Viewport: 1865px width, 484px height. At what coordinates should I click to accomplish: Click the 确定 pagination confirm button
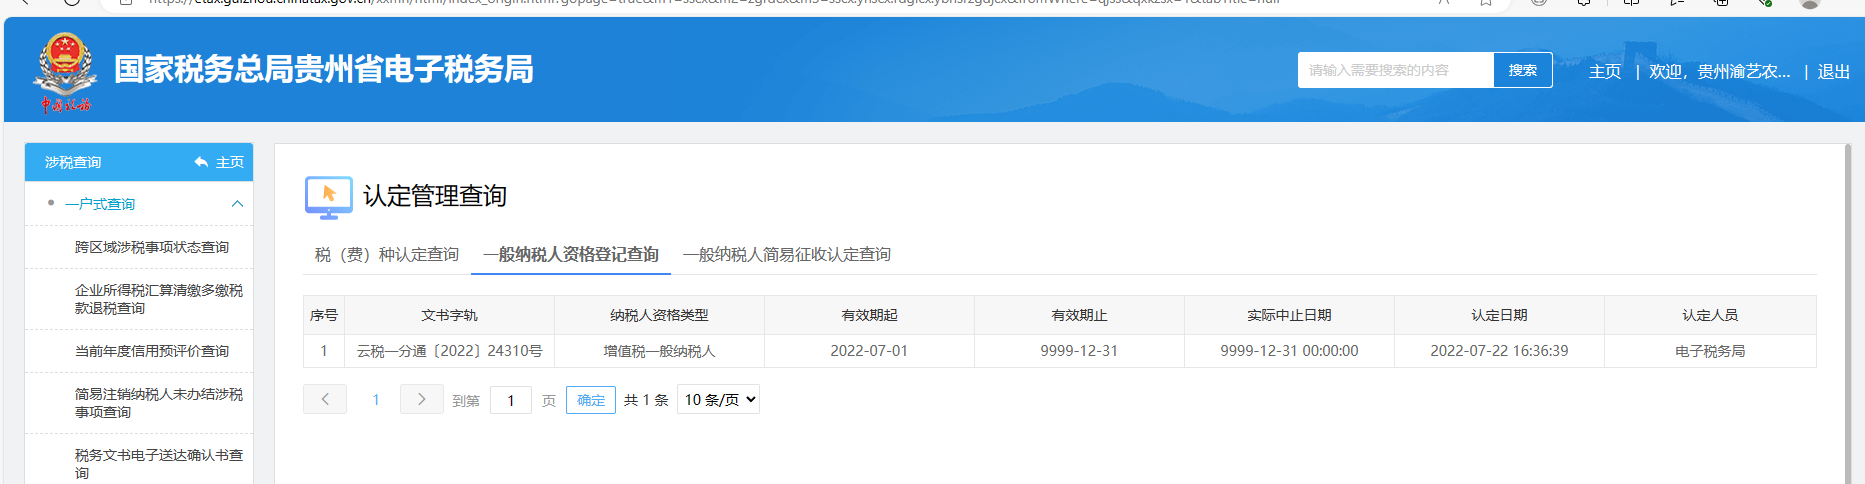pyautogui.click(x=590, y=400)
